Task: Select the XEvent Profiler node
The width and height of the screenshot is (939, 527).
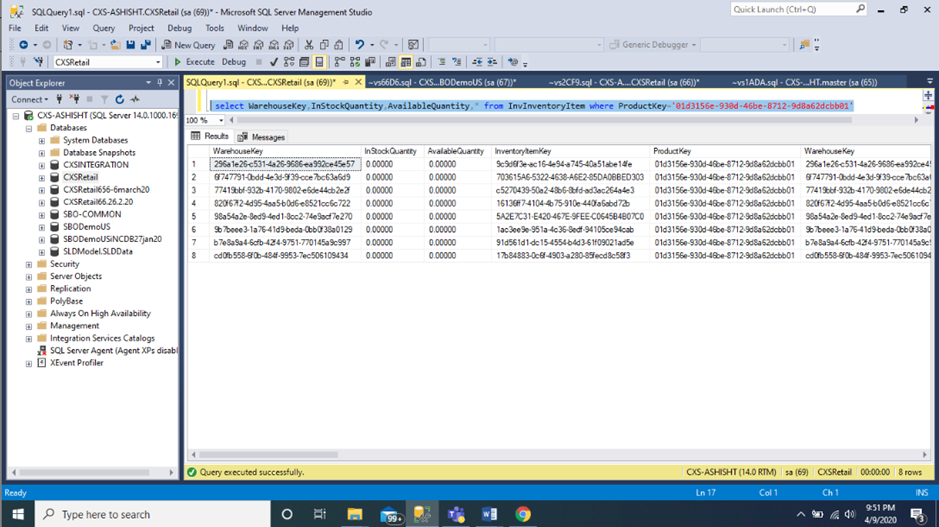Action: coord(77,363)
